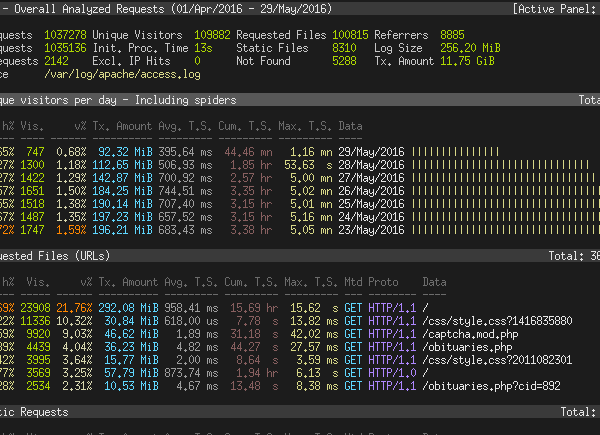Screen dimensions: 600x435
Task: Select the 27/May/2016 date row
Action: click(300, 178)
